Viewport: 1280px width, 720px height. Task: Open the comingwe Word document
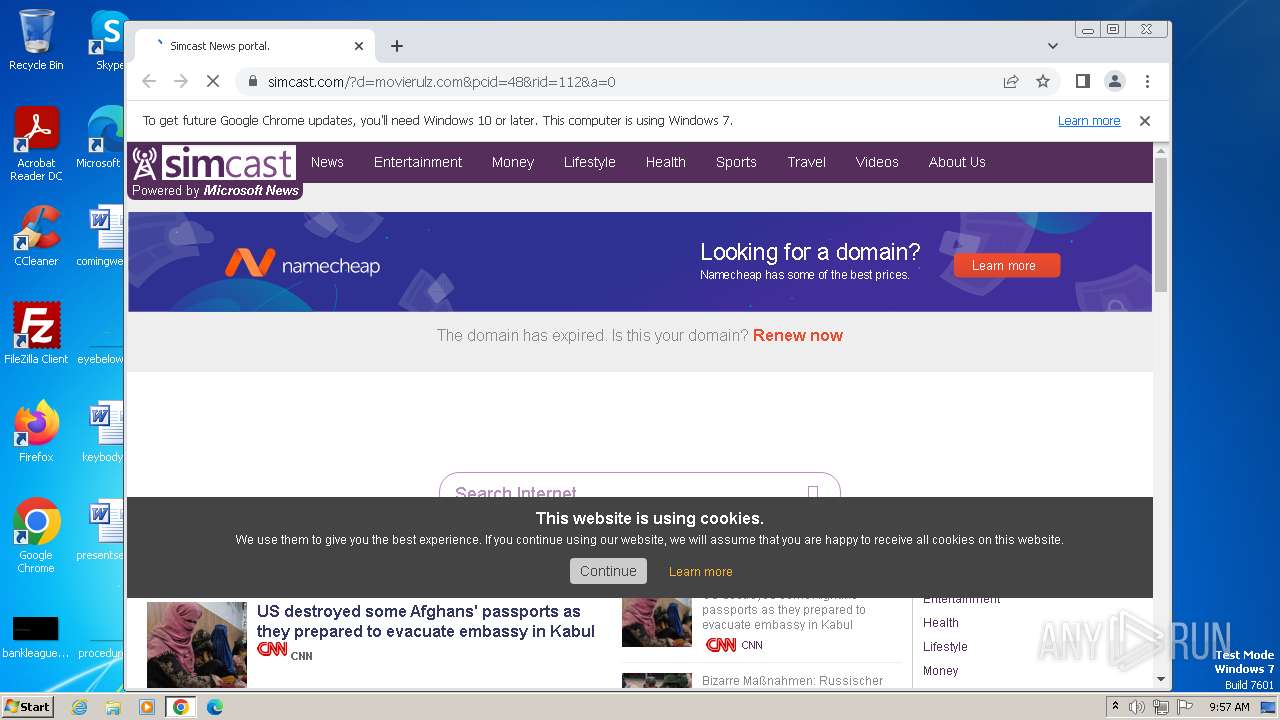(104, 237)
